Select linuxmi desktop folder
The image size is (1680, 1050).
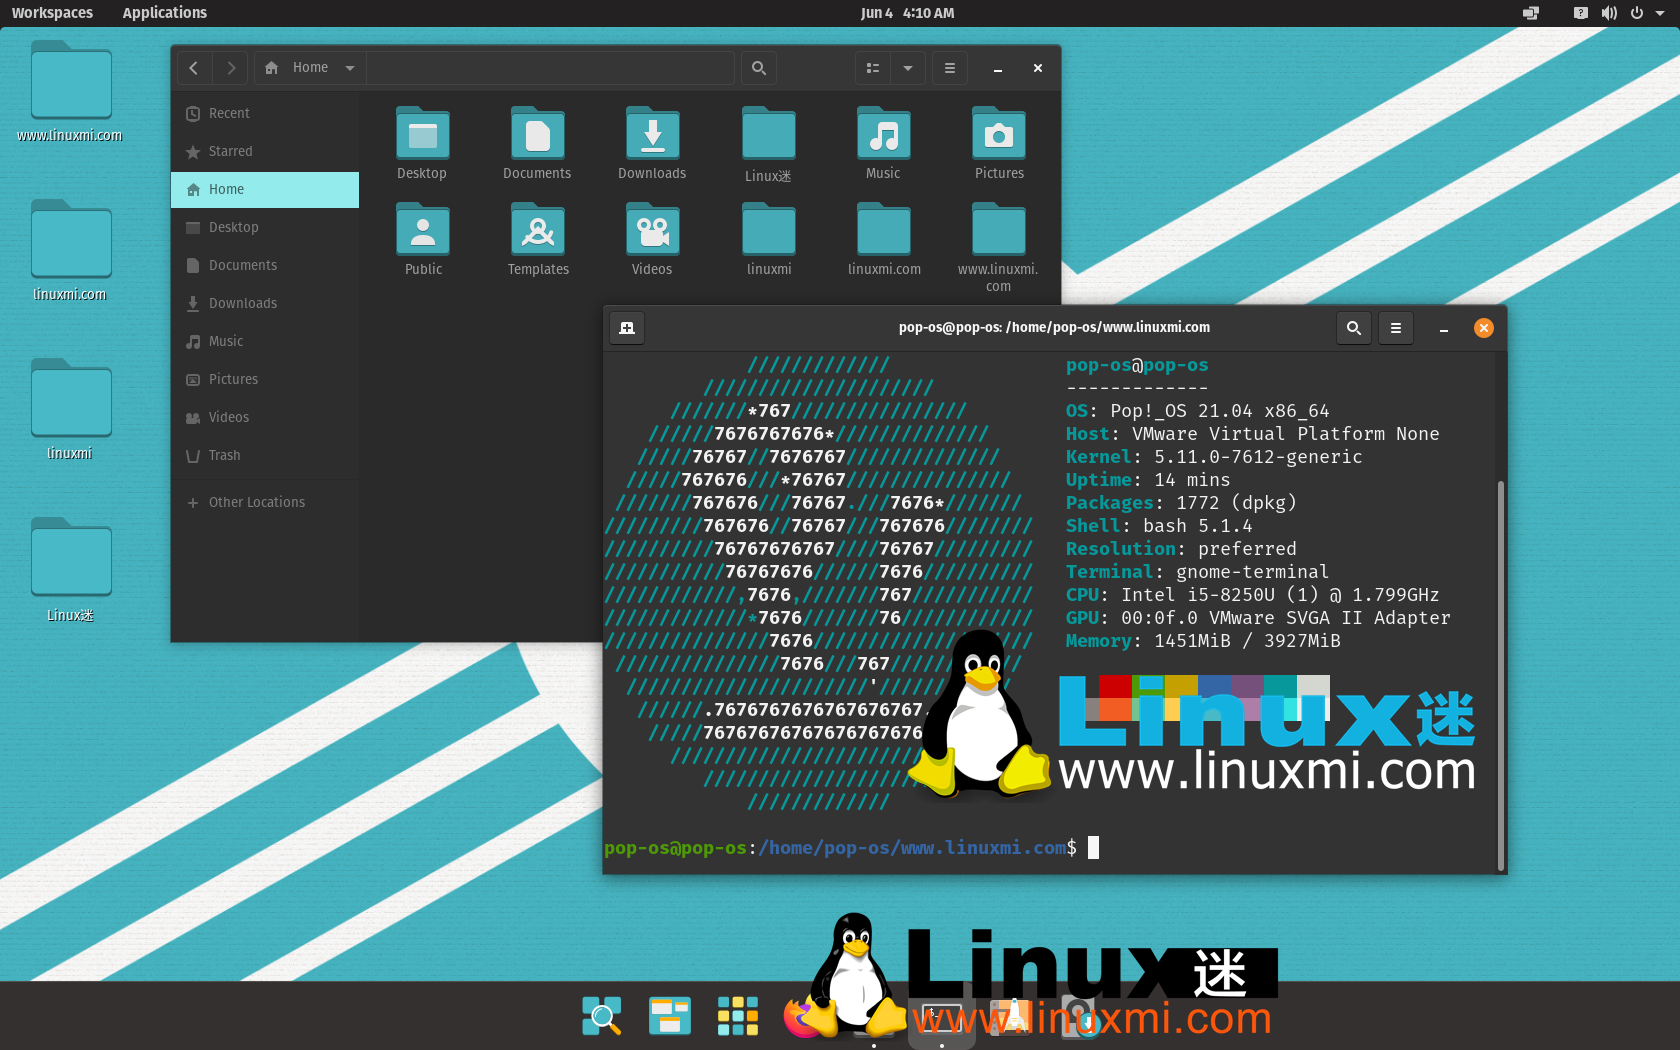[x=70, y=411]
